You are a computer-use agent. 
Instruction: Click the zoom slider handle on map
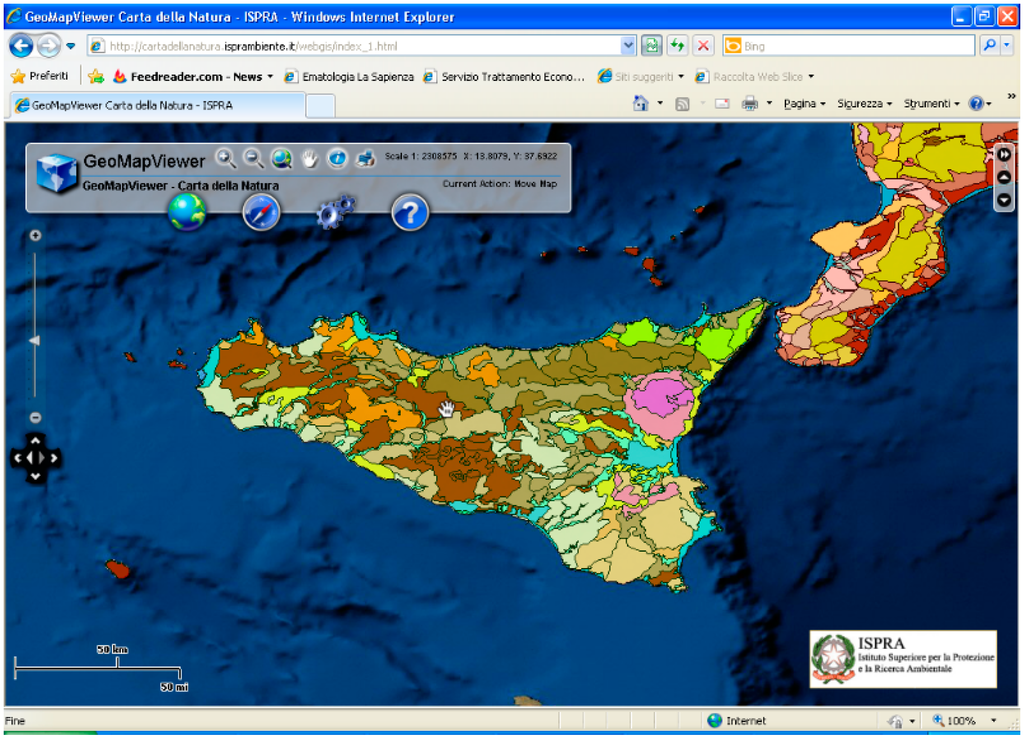point(35,341)
